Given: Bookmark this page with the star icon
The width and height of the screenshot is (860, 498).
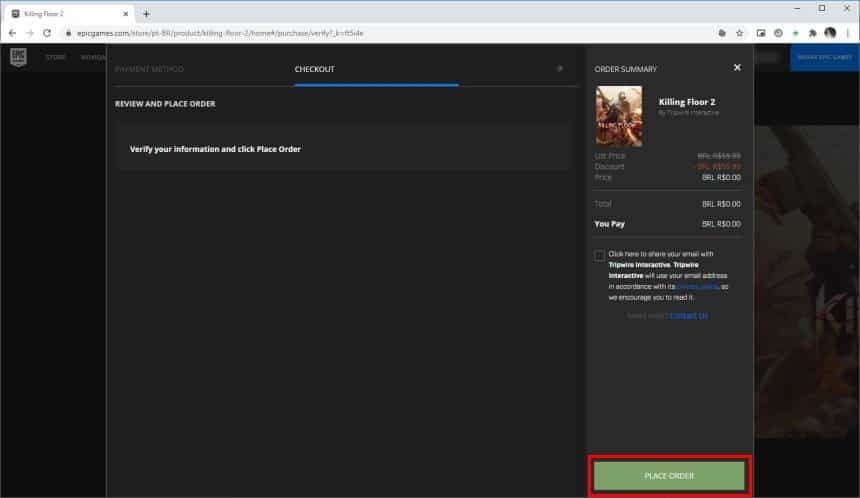Looking at the screenshot, I should point(739,33).
